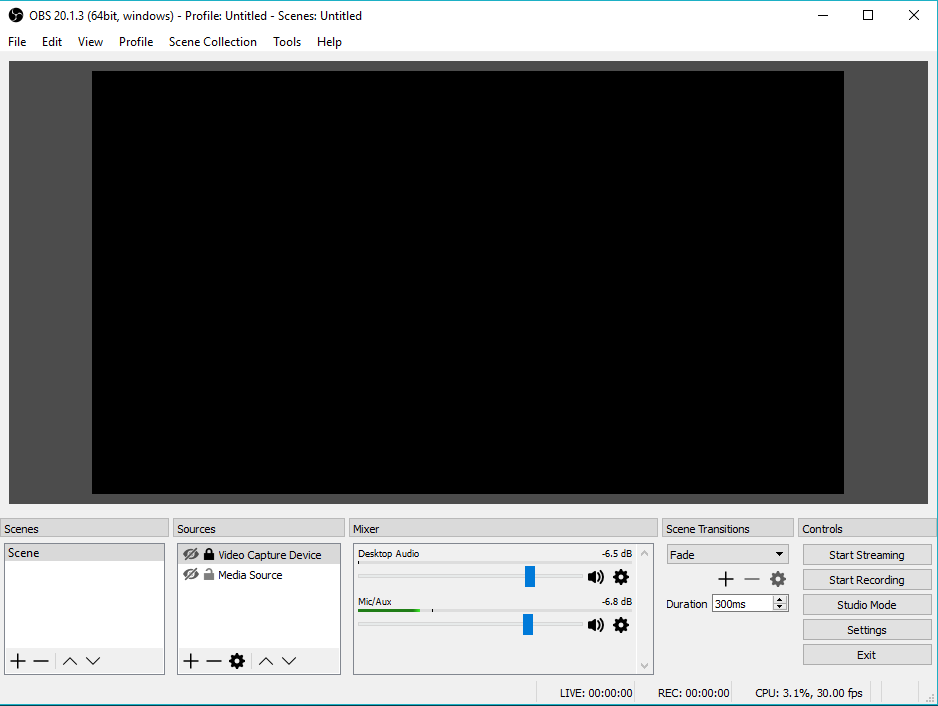Mute the Desktop Audio speaker
Screen dimensions: 938x706
596,577
